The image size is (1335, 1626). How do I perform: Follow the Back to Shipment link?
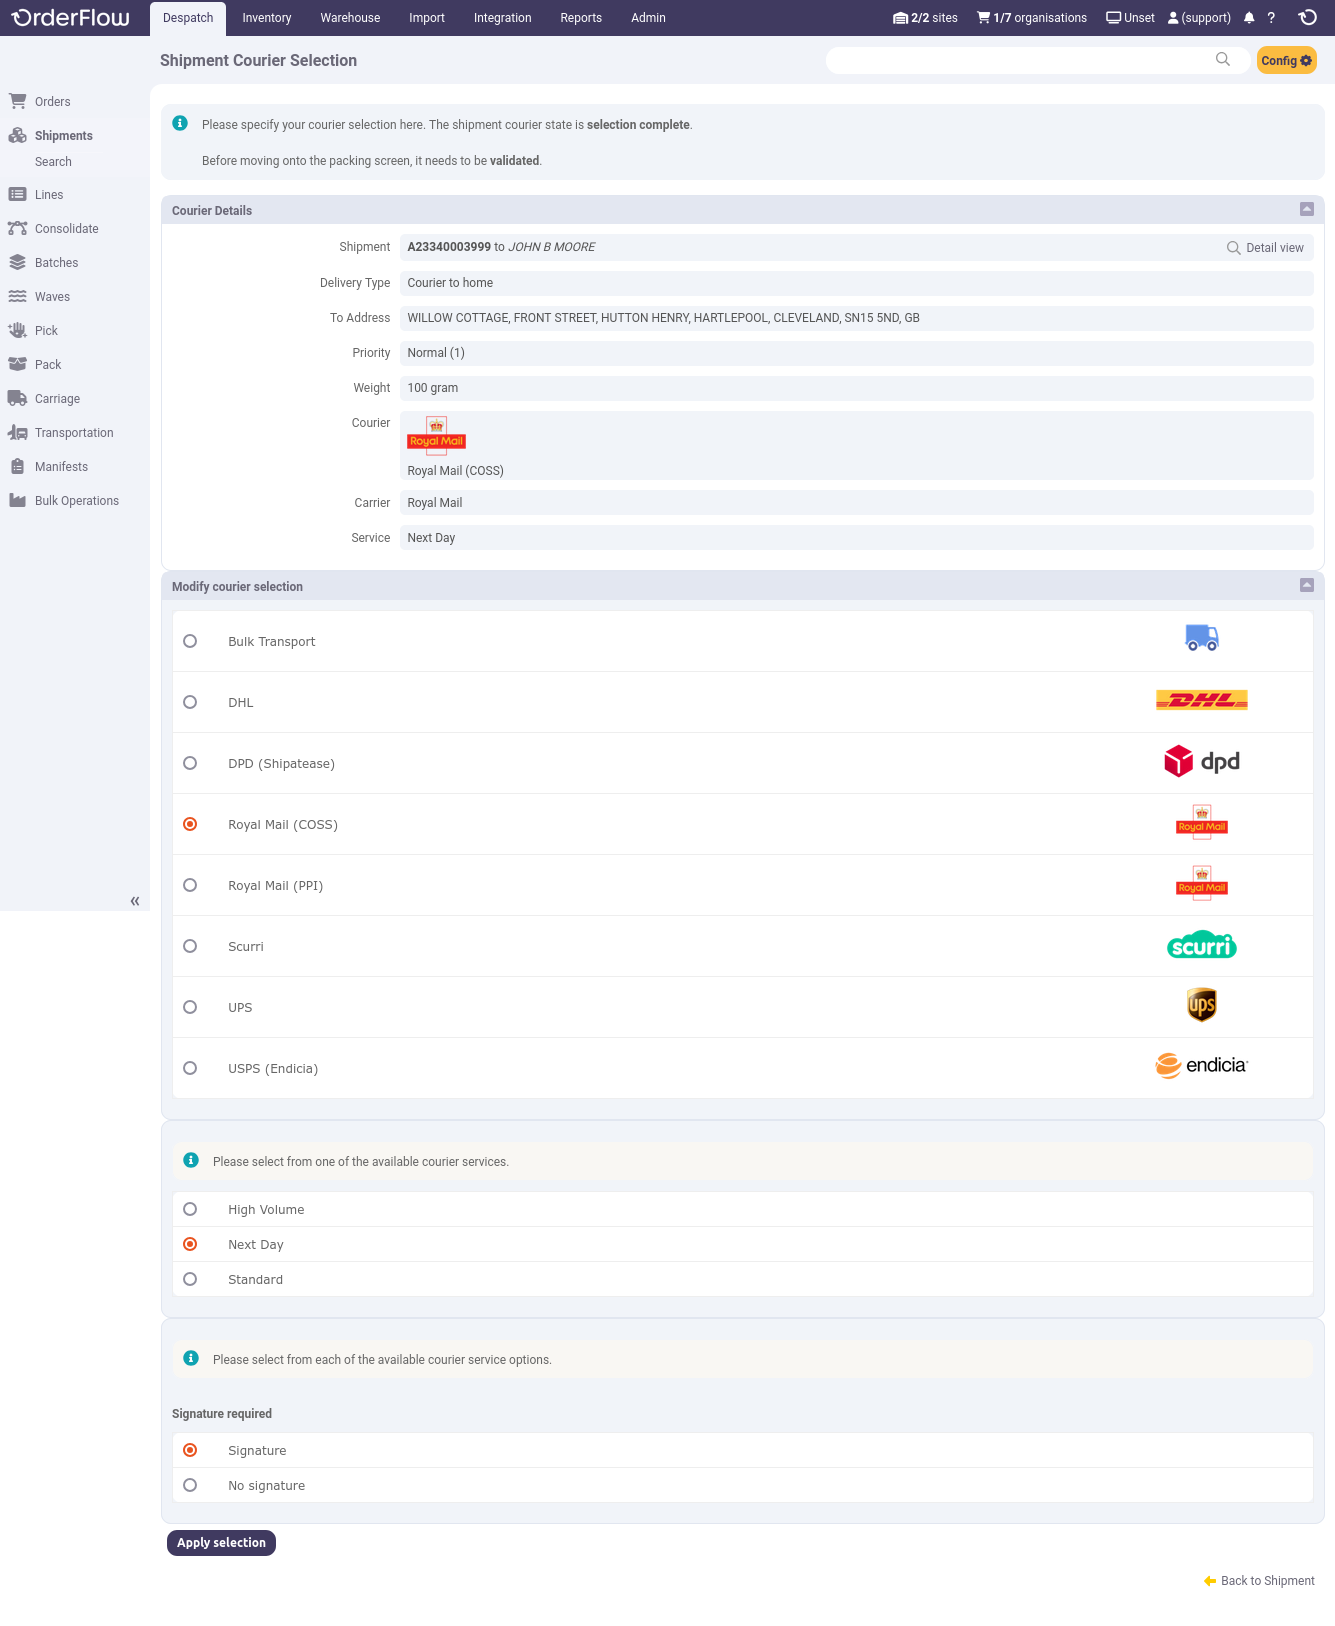coord(1266,1581)
